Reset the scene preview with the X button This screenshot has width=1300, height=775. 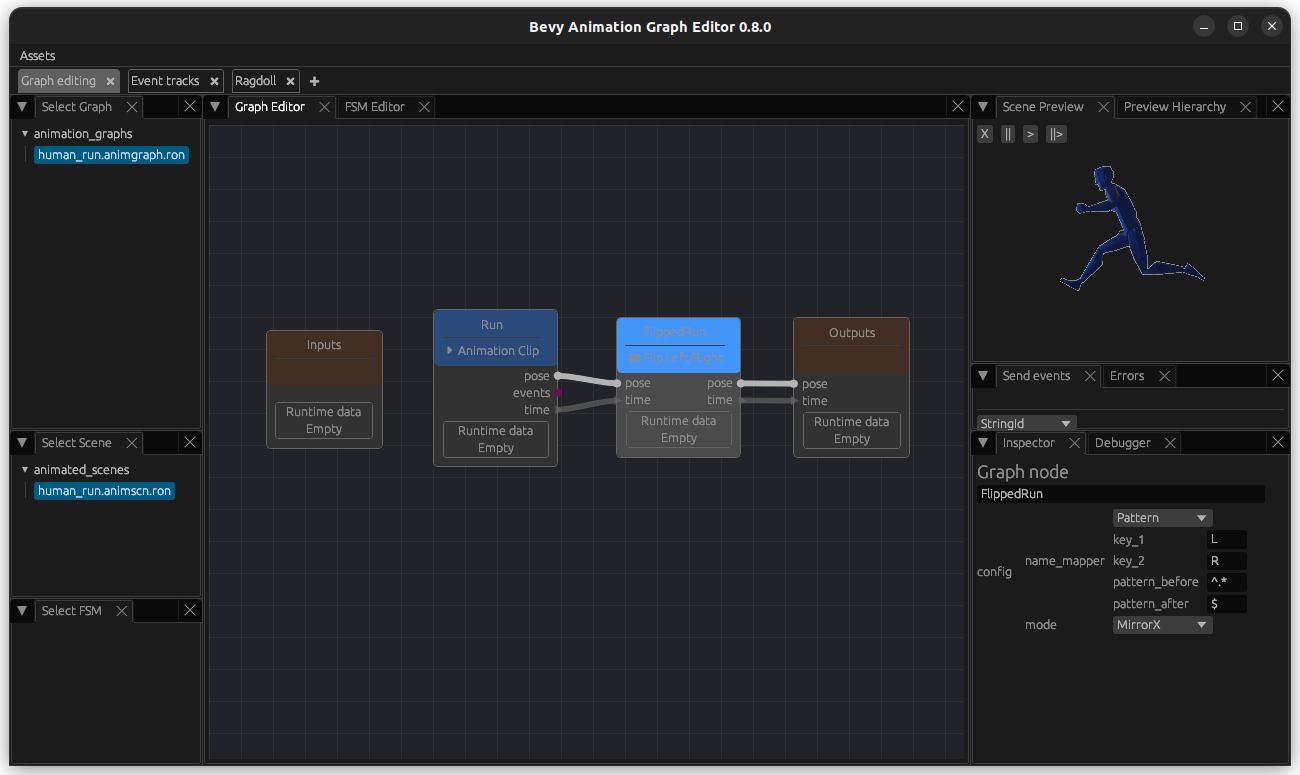coord(984,133)
